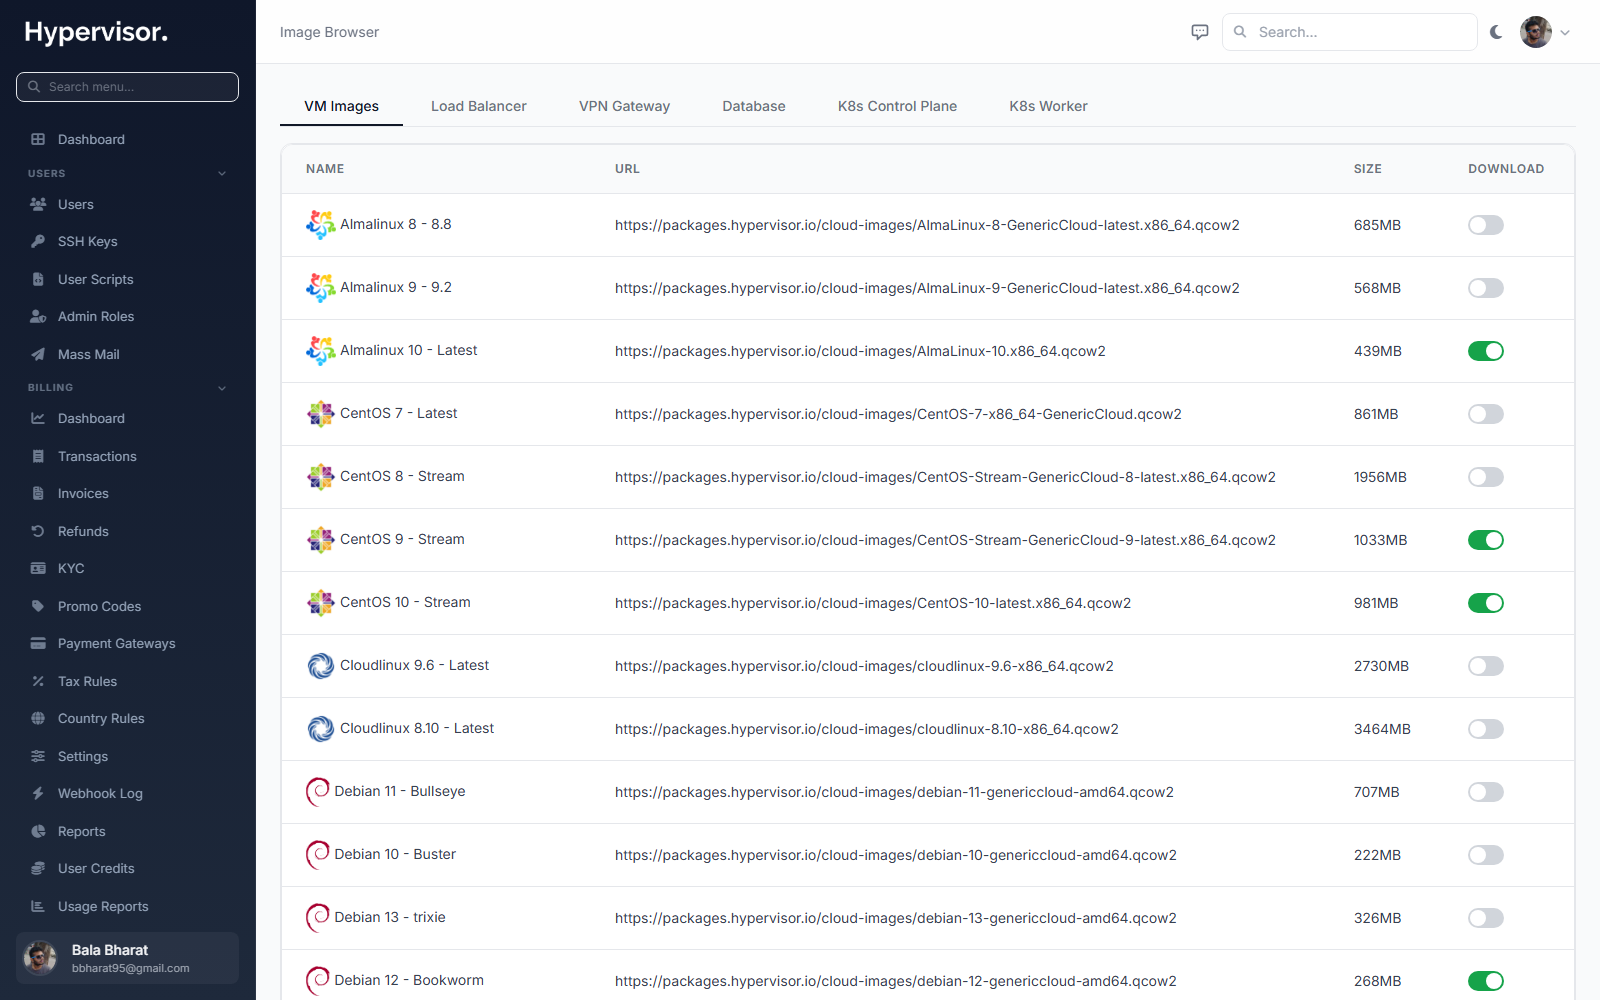This screenshot has width=1600, height=1000.
Task: Click the Invoices icon
Action: tap(38, 493)
